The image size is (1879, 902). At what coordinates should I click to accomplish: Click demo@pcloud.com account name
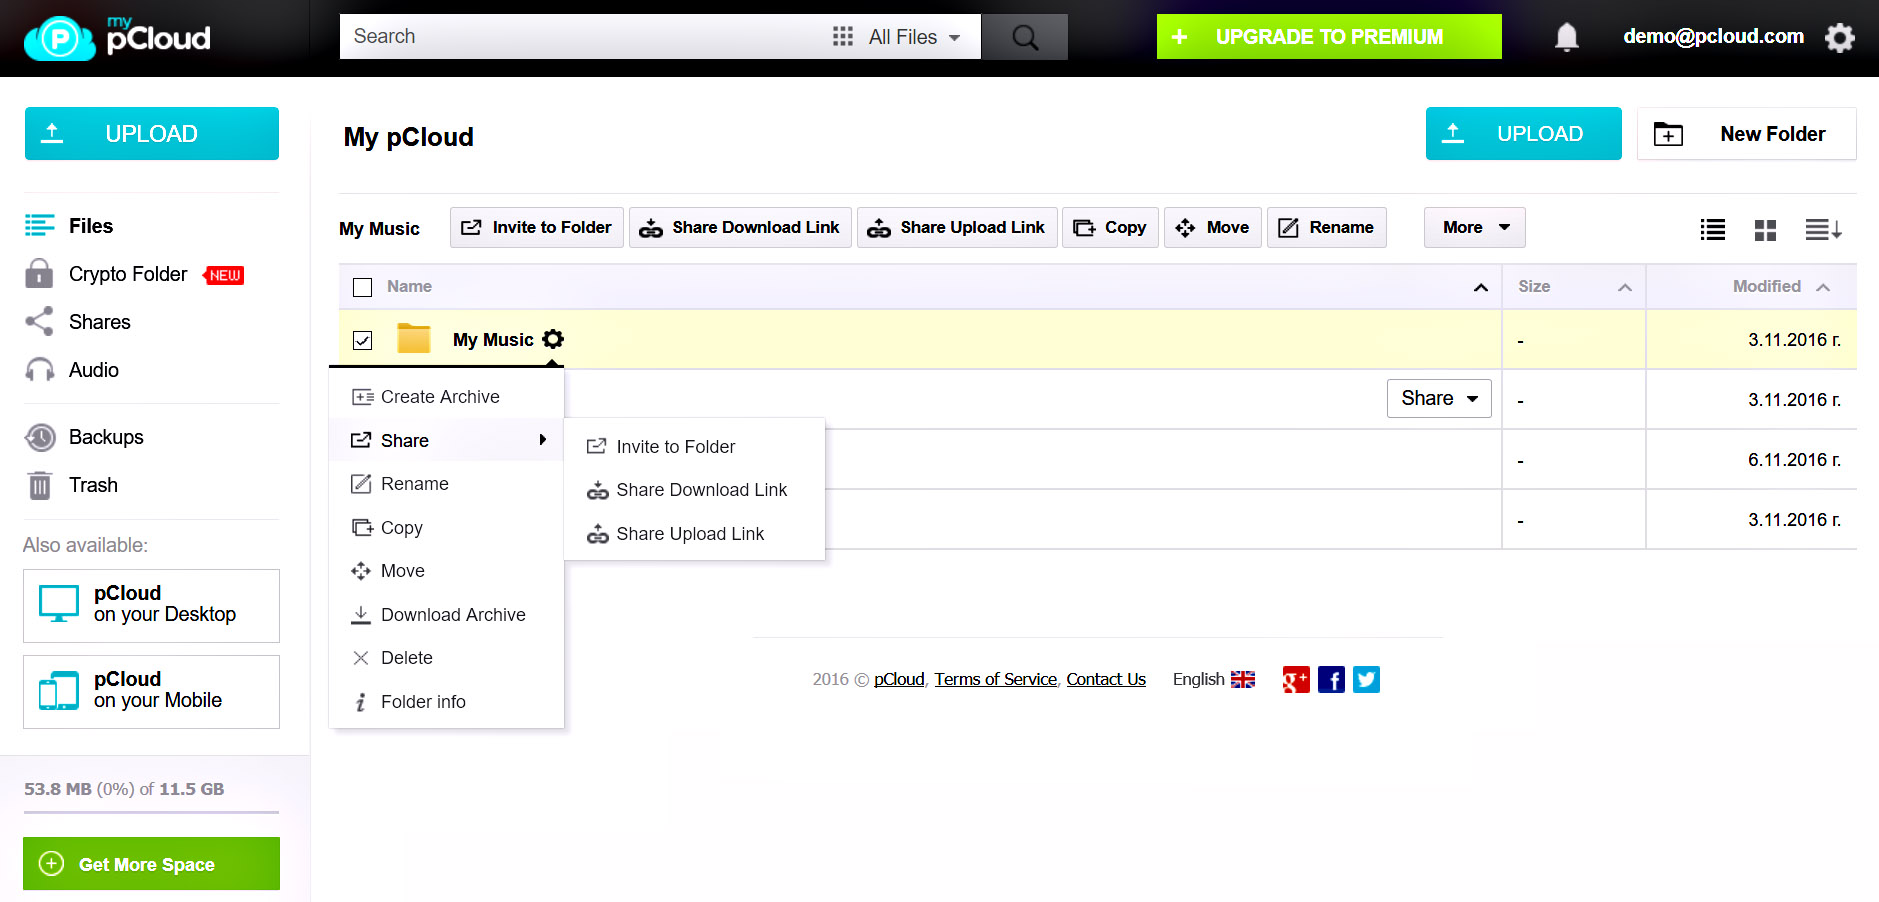(1713, 36)
